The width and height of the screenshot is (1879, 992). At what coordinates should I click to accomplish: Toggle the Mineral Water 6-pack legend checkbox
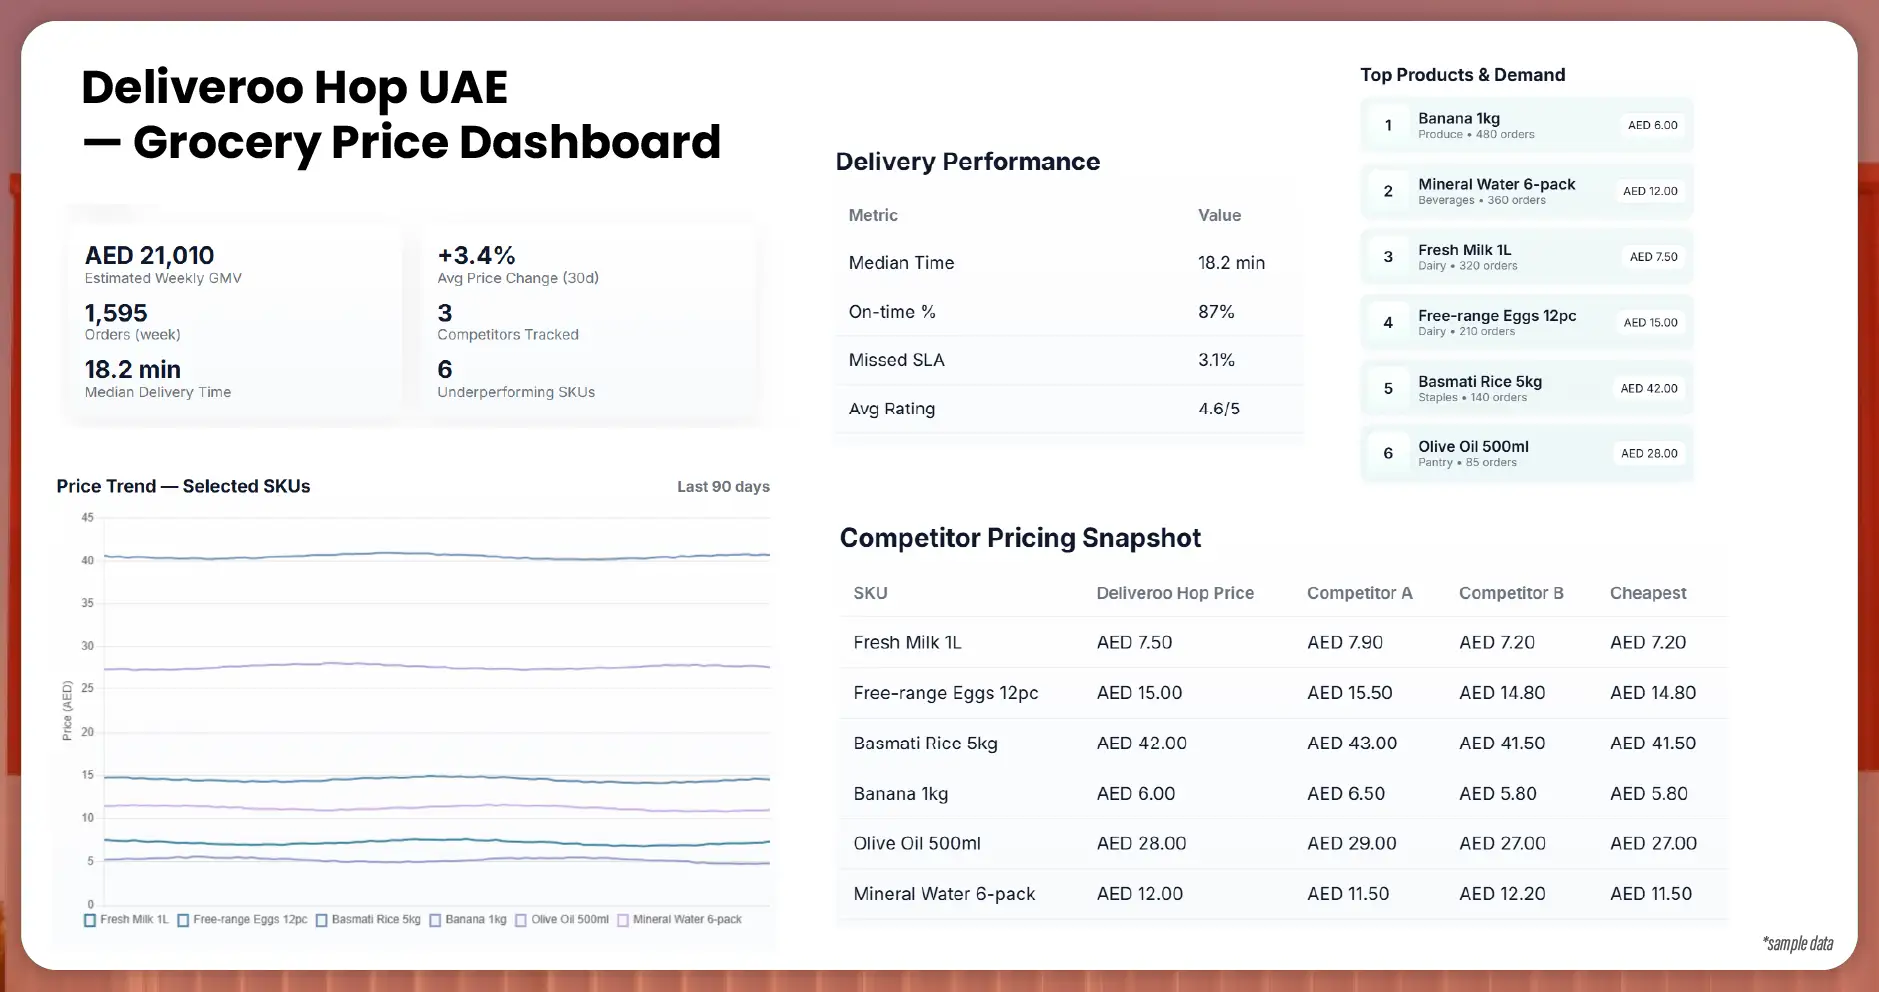[x=624, y=918]
